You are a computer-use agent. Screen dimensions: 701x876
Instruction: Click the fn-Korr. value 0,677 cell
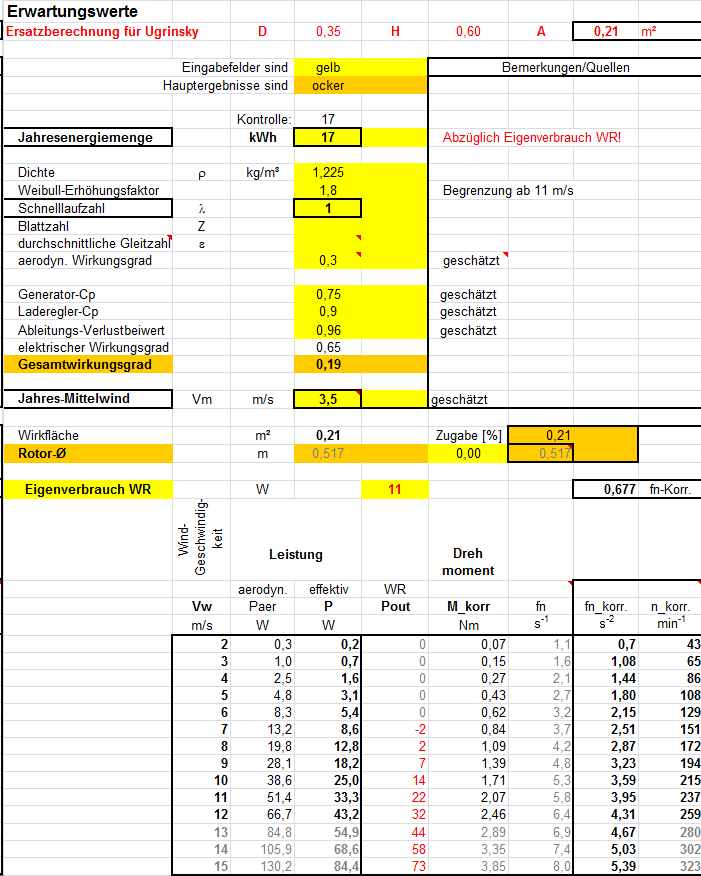pyautogui.click(x=605, y=489)
